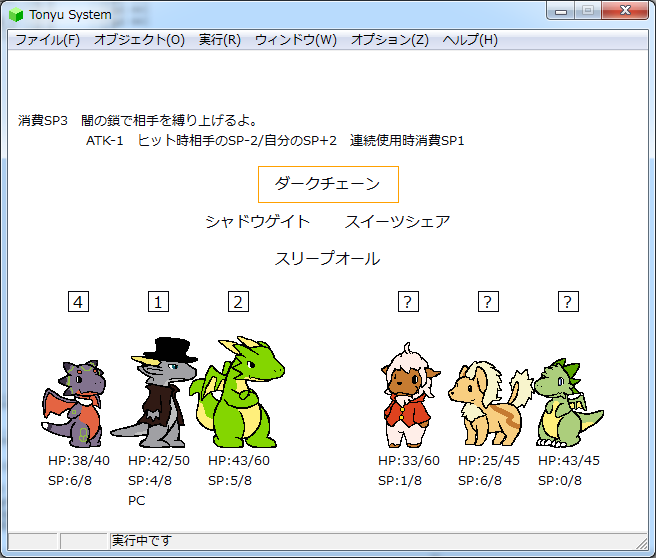The height and width of the screenshot is (558, 656).
Task: Click the order box showing 1
Action: coord(158,302)
